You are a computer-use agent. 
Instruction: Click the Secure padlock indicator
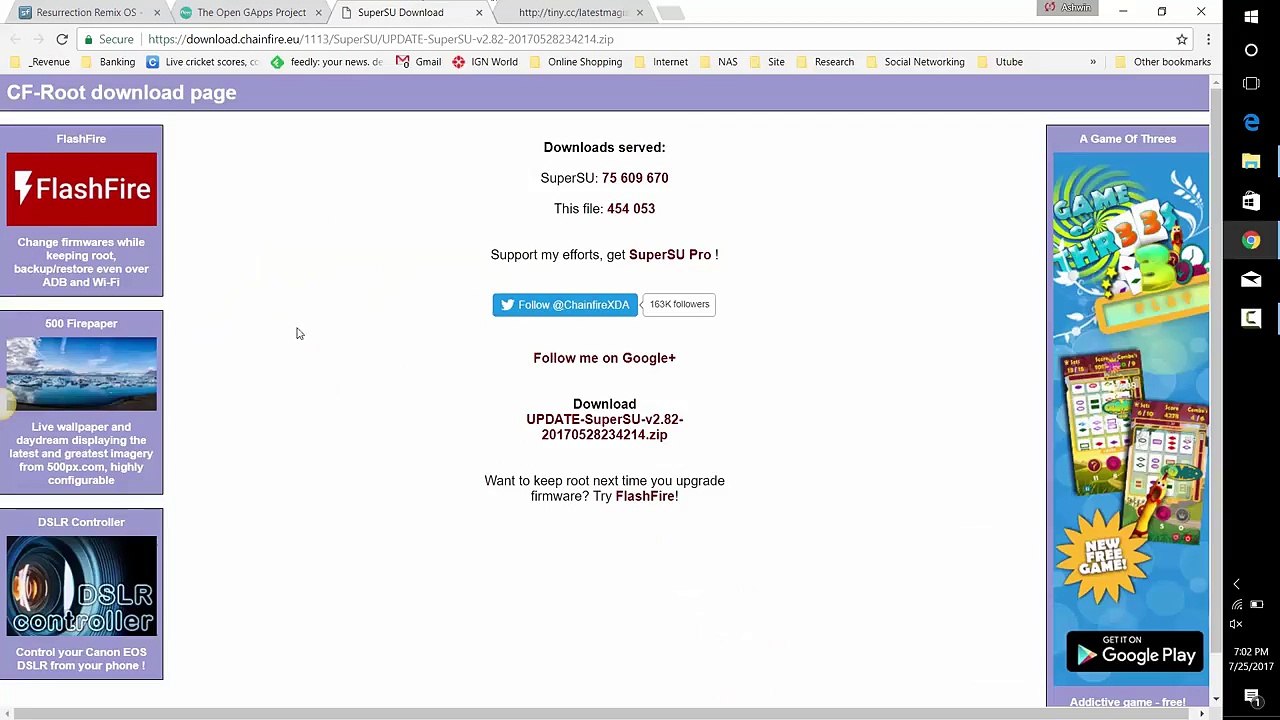[107, 39]
